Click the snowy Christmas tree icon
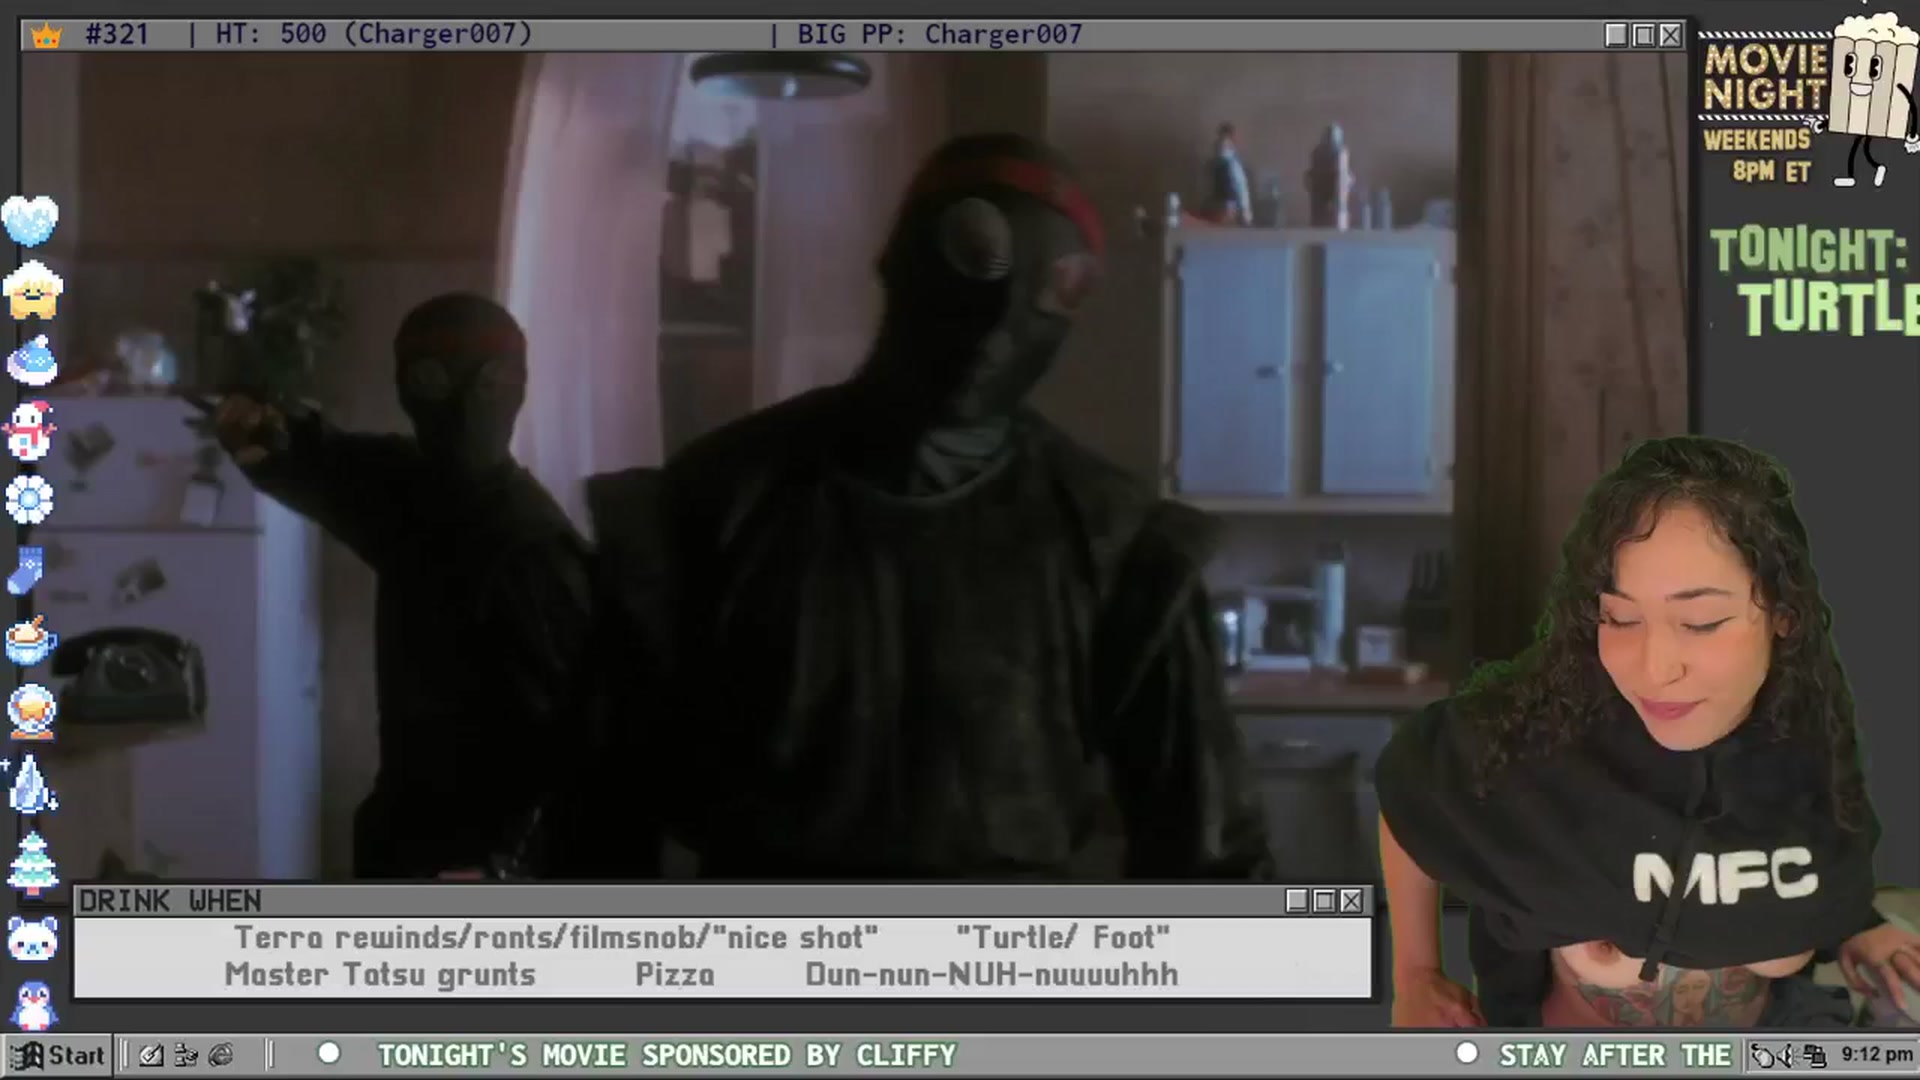This screenshot has width=1920, height=1080. (x=32, y=863)
